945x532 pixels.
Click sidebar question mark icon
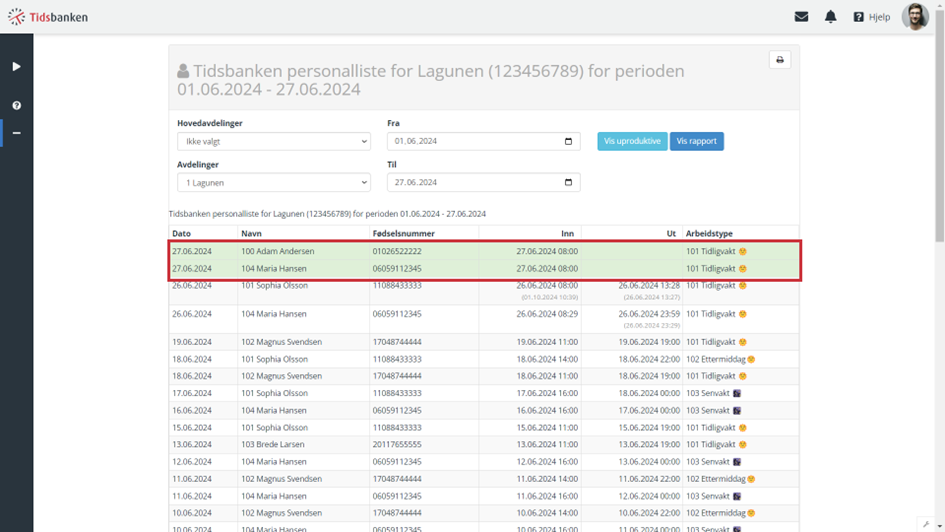point(16,105)
